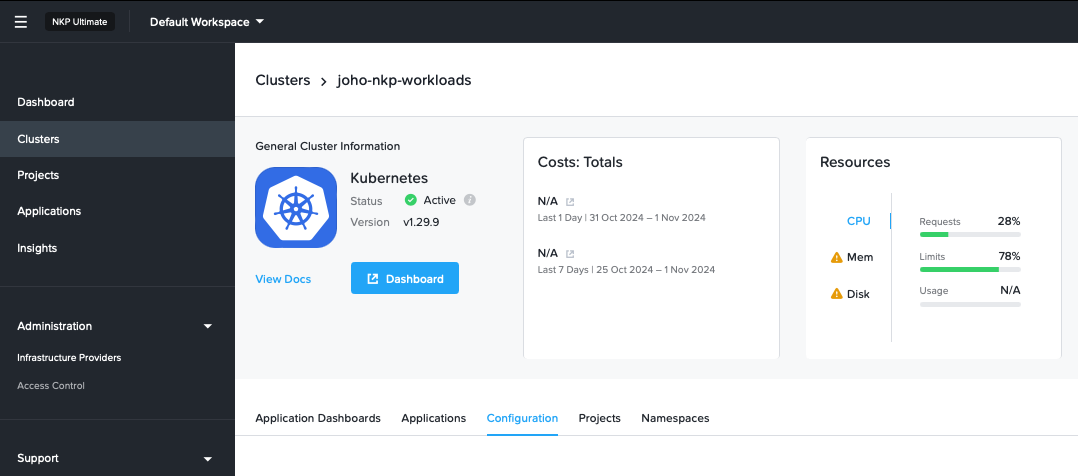Collapse the Administration section arrow
Screen dimensions: 1078x476
pyautogui.click(x=208, y=326)
